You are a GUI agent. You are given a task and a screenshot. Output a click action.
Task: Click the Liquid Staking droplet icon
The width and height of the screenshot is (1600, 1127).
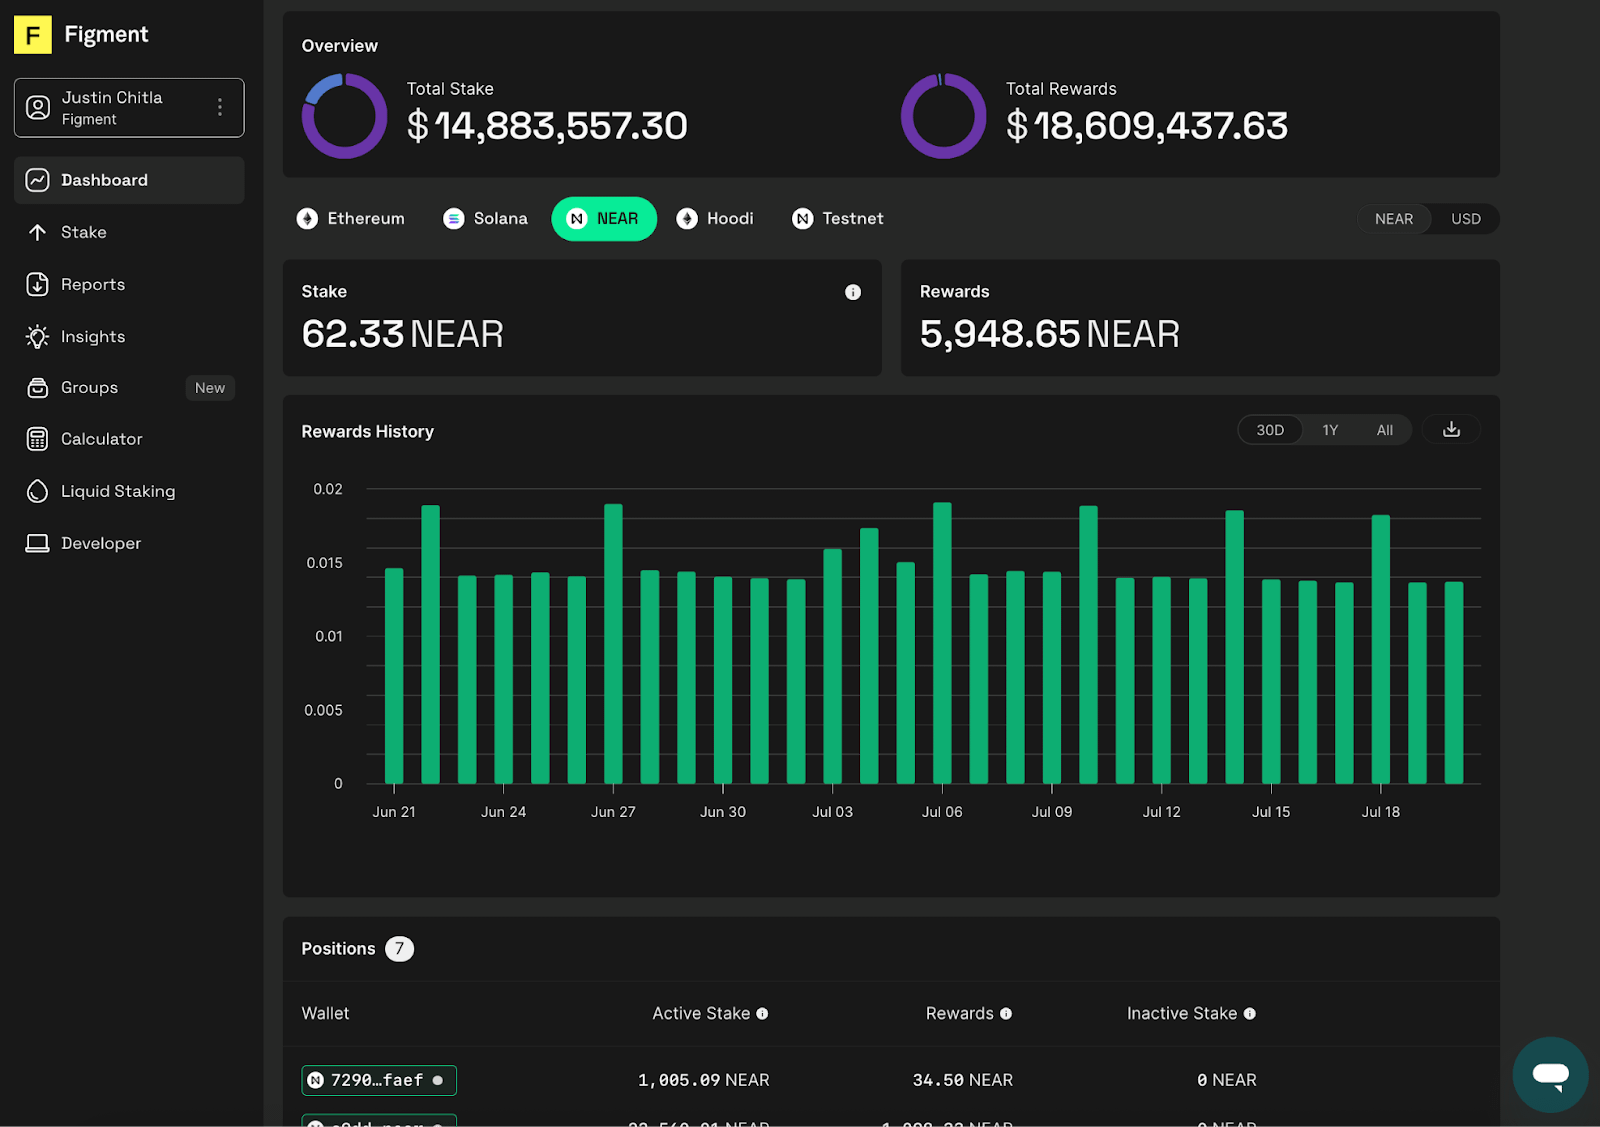pyautogui.click(x=37, y=491)
